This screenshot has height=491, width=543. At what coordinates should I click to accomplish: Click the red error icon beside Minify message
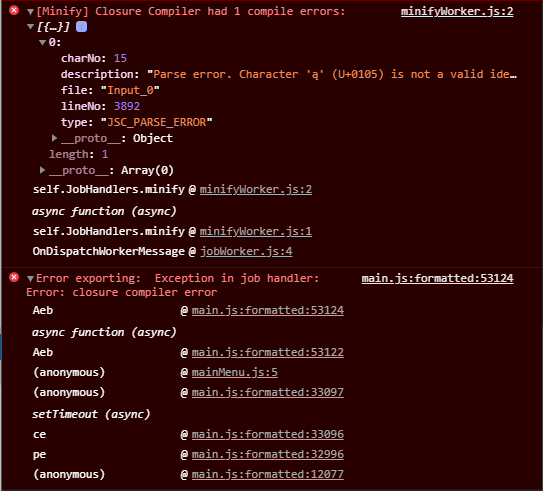(14, 10)
